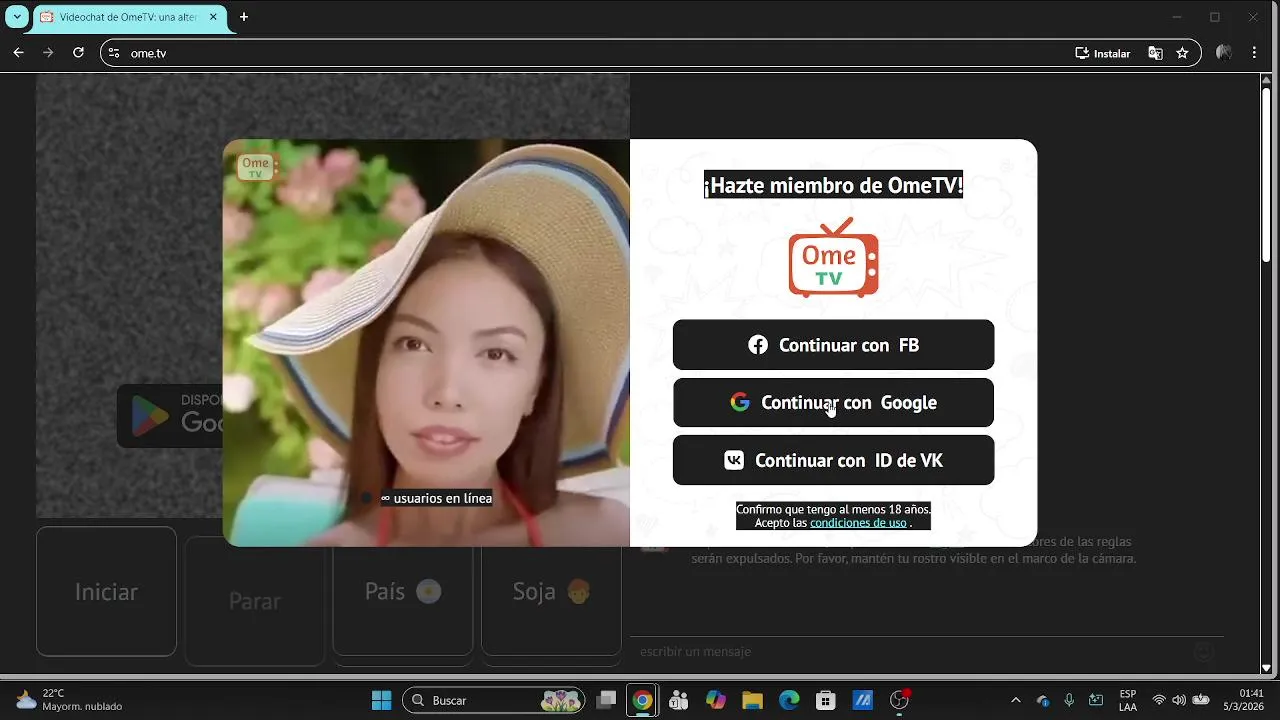The height and width of the screenshot is (720, 1280).
Task: Go forward in browser history
Action: point(48,53)
